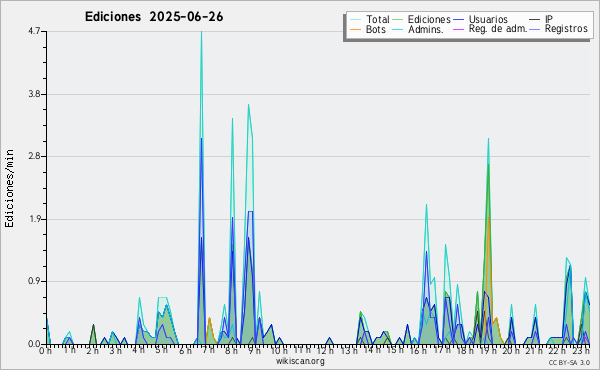600x370 pixels.
Task: Click the orange Bots peak near 19 h
Action: (x=488, y=219)
